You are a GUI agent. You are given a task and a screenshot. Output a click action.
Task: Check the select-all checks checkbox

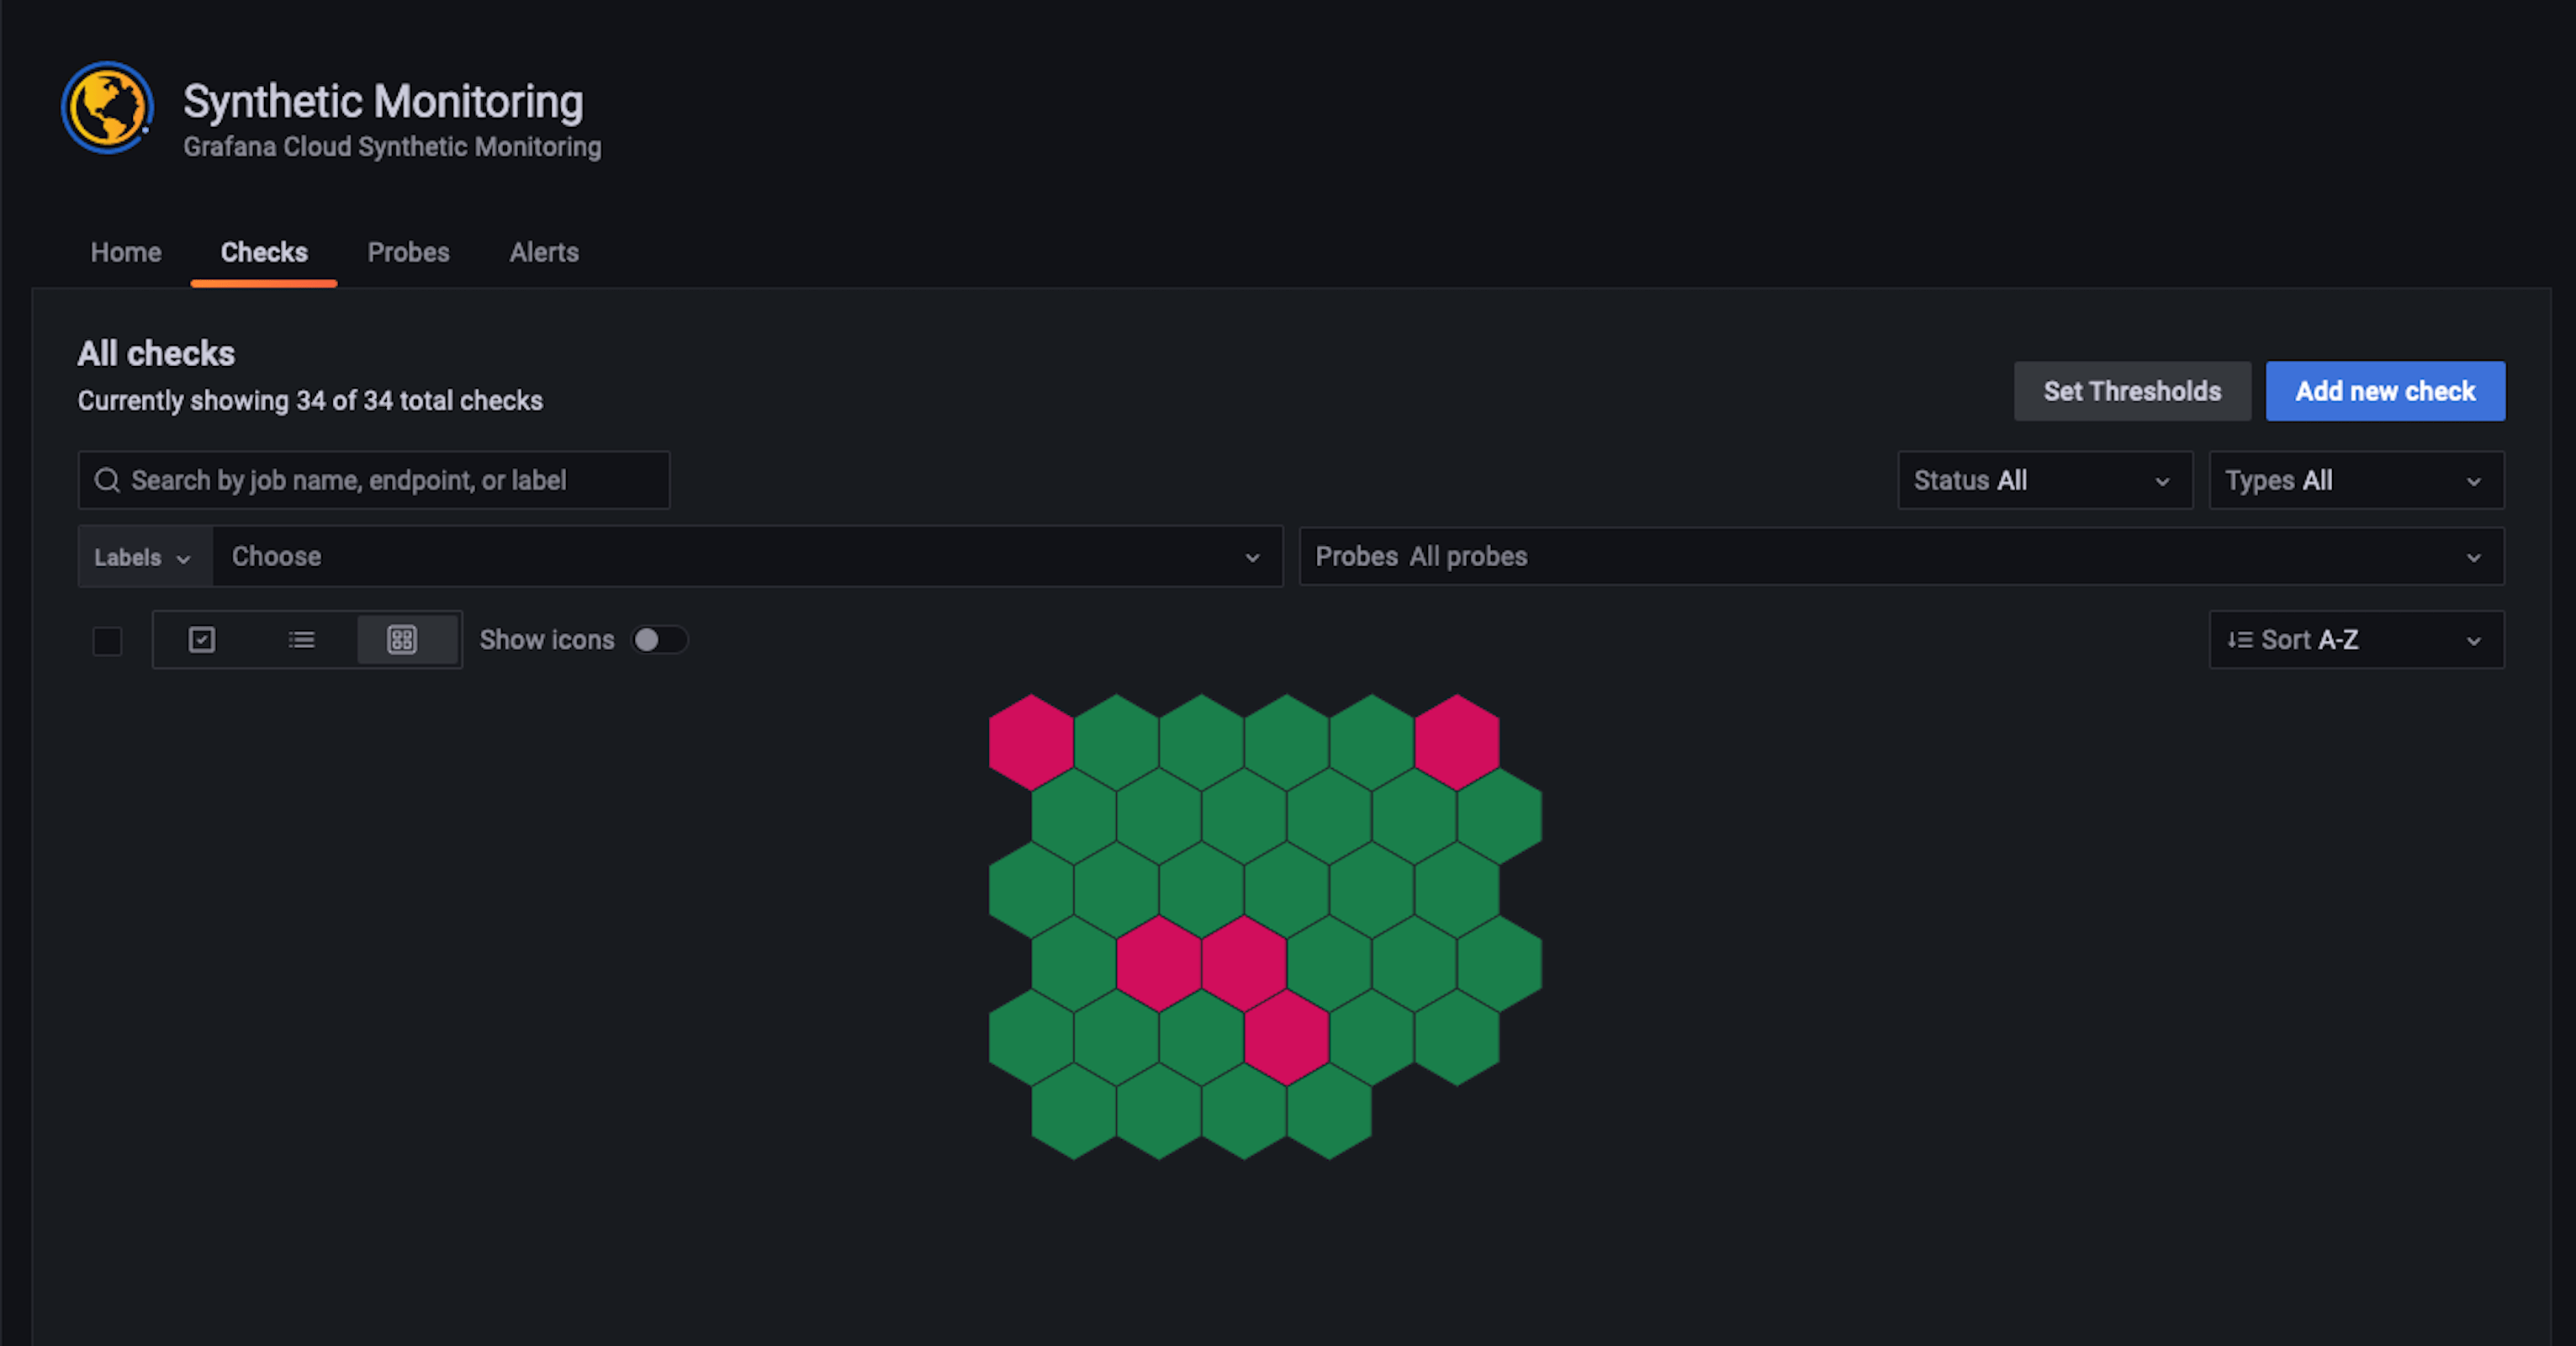[x=107, y=641]
